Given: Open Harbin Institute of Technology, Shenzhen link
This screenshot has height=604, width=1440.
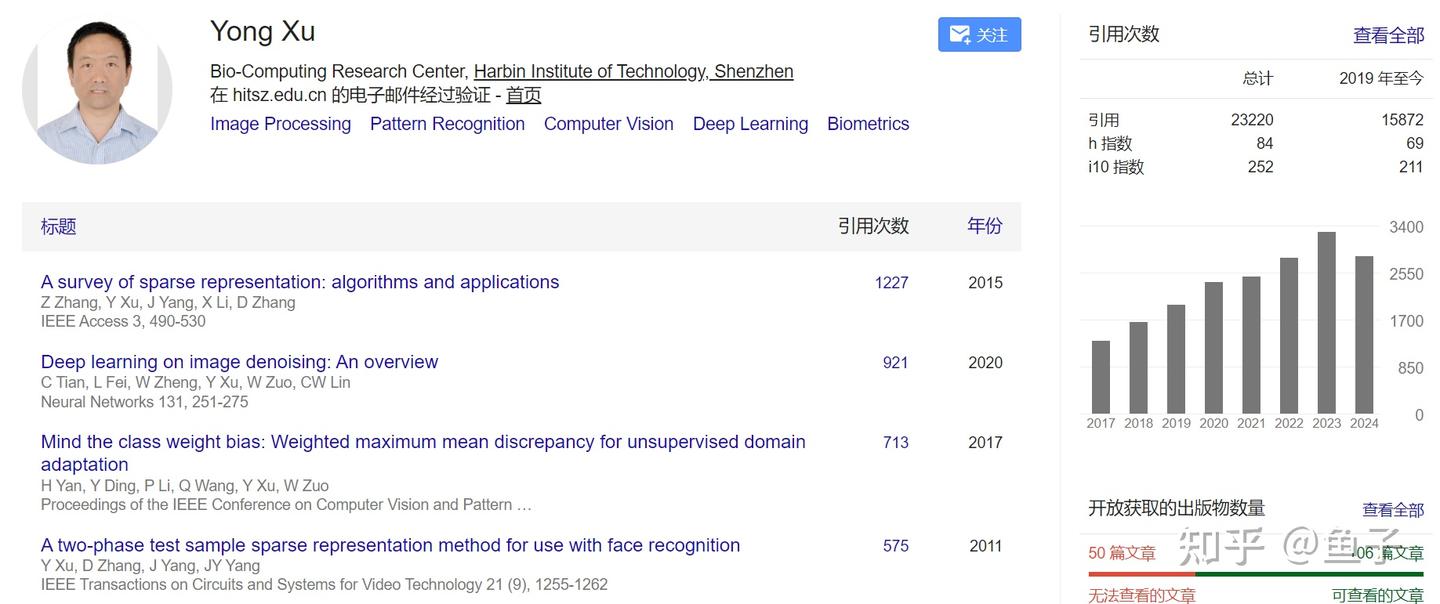Looking at the screenshot, I should pos(633,71).
